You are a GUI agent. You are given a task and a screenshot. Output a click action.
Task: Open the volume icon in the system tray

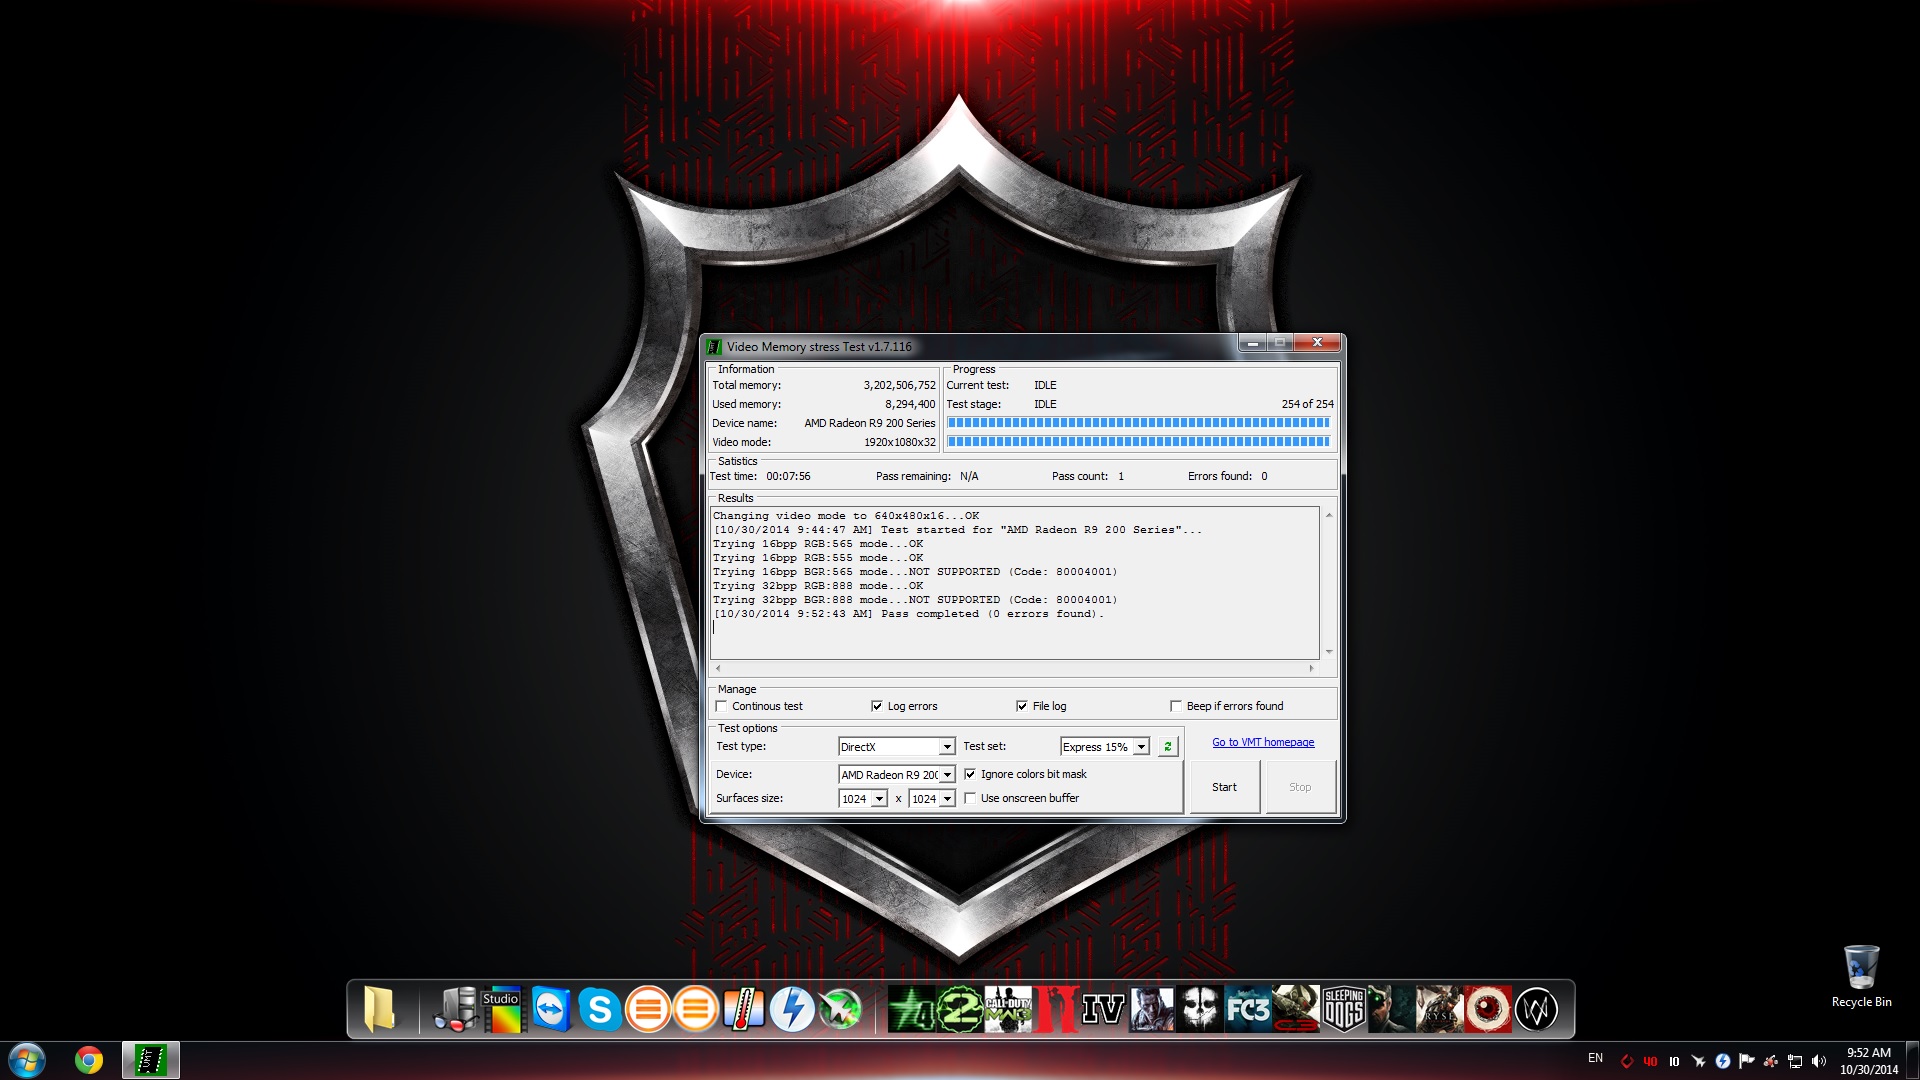pyautogui.click(x=1817, y=1058)
